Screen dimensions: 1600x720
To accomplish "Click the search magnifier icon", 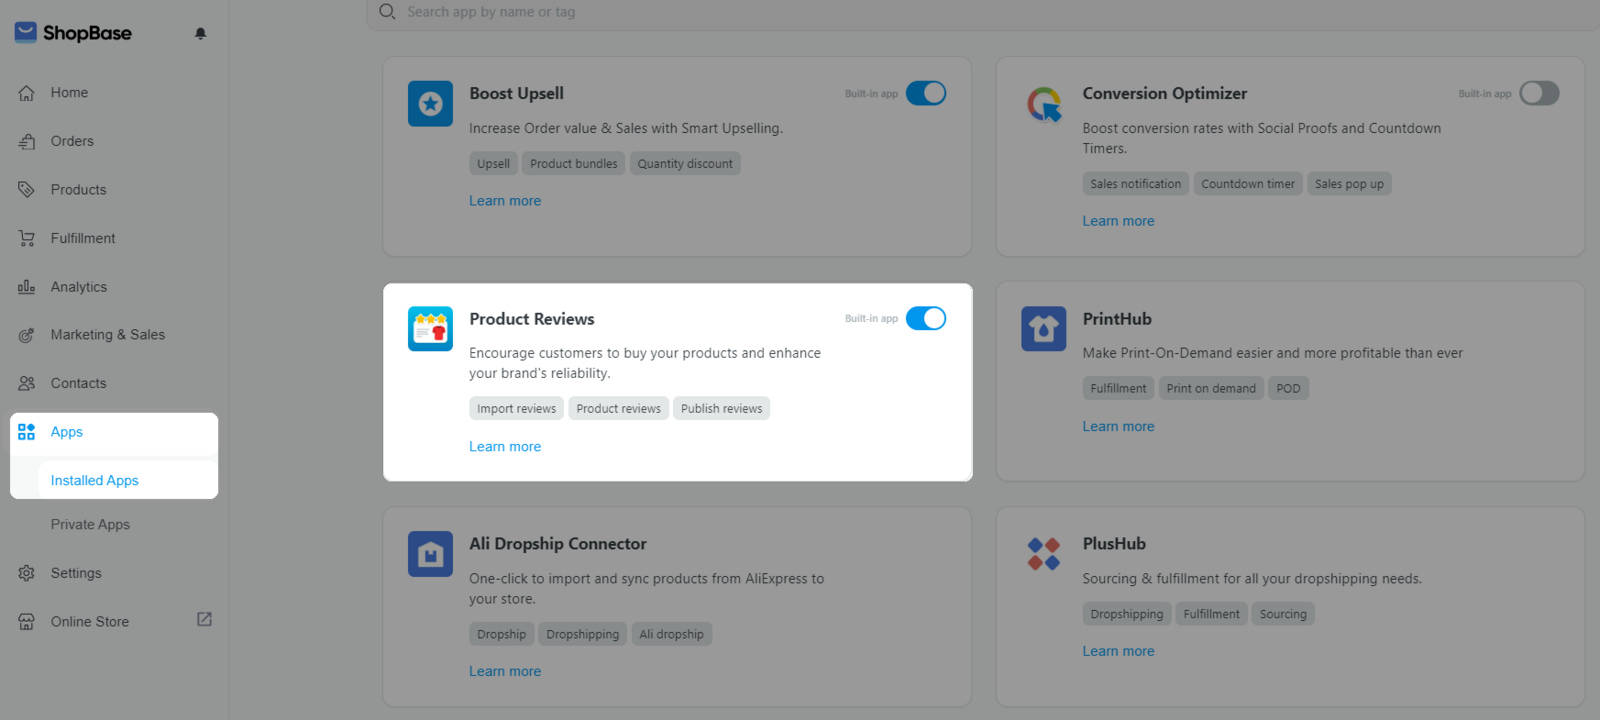I will point(387,12).
